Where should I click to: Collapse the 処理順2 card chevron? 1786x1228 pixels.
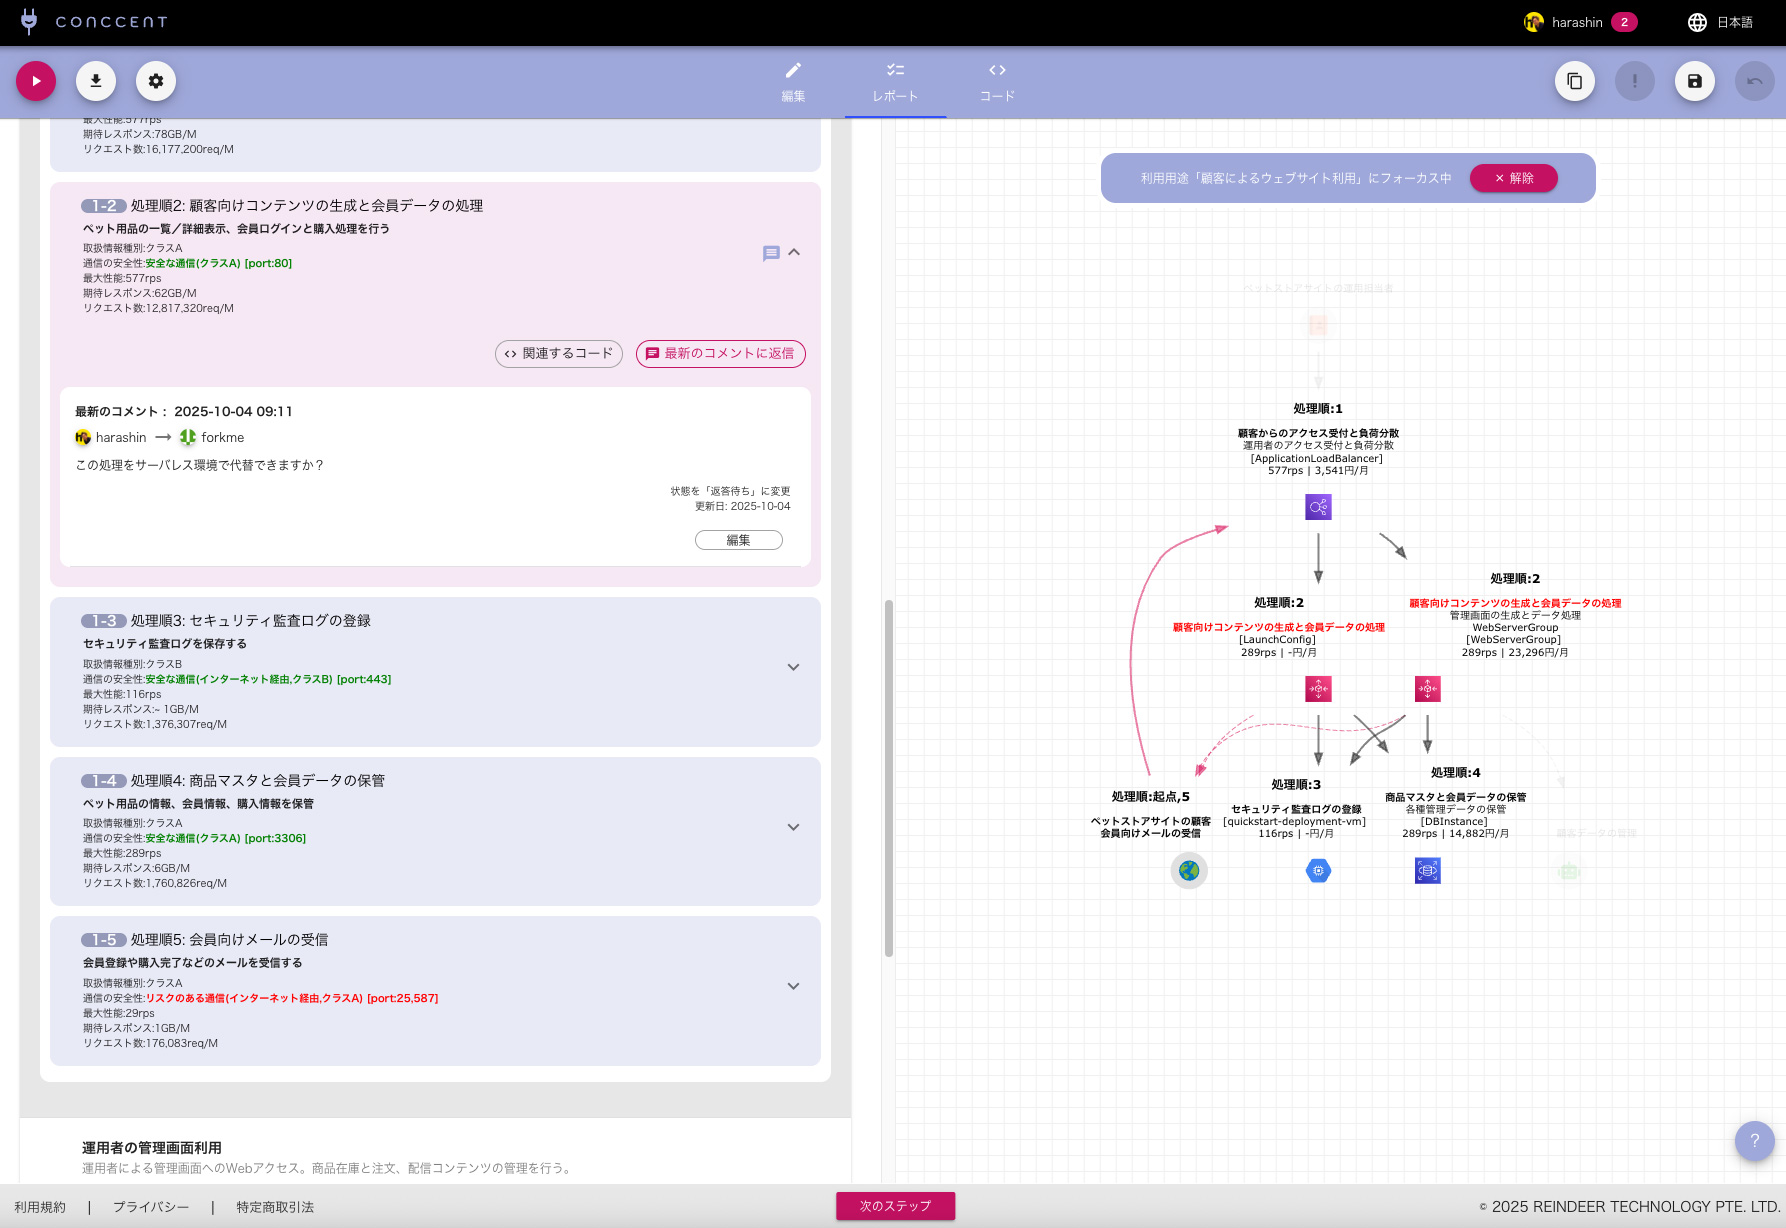794,253
